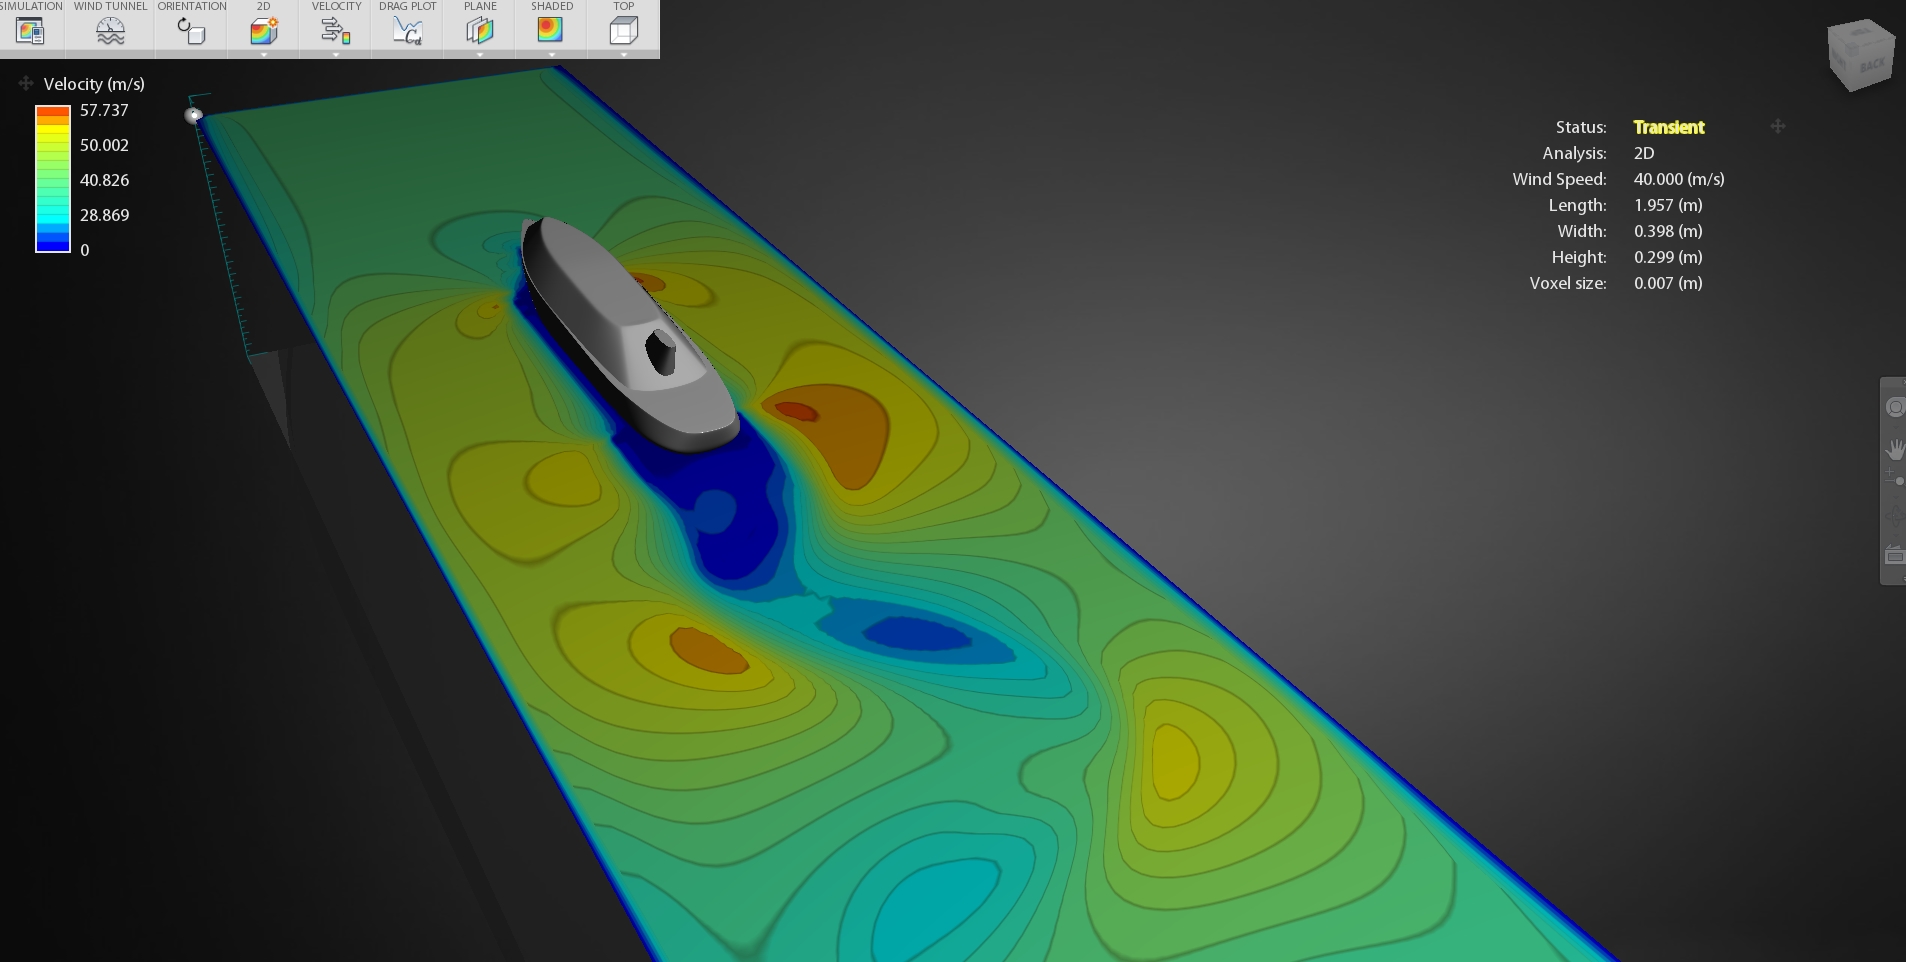The height and width of the screenshot is (962, 1906).
Task: Expand the dropdown arrow under Top
Action: click(x=624, y=54)
